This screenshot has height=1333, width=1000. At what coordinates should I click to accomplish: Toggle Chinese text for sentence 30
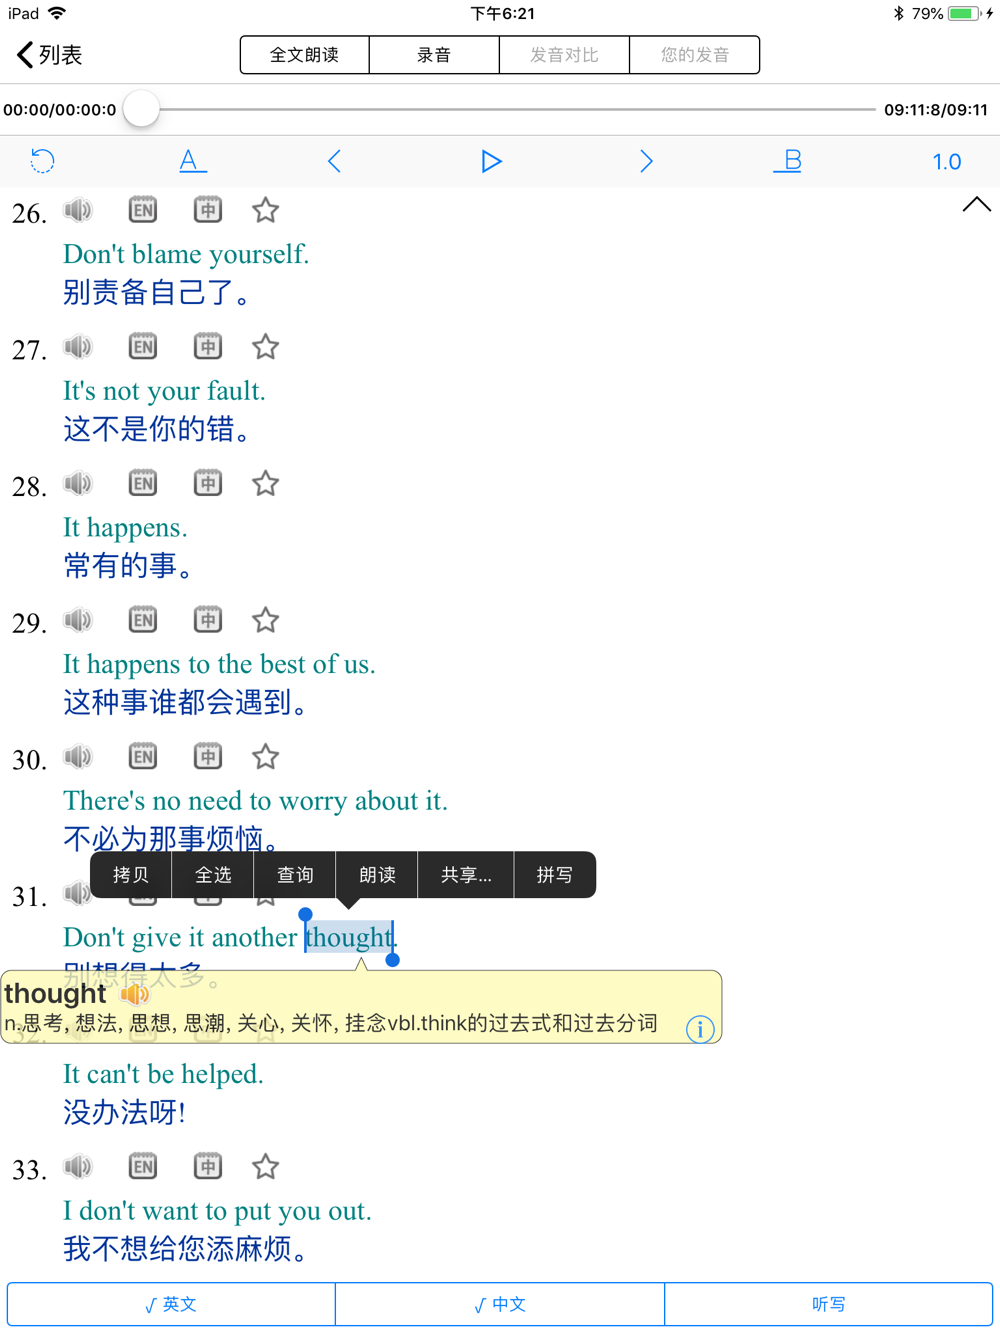pos(208,757)
